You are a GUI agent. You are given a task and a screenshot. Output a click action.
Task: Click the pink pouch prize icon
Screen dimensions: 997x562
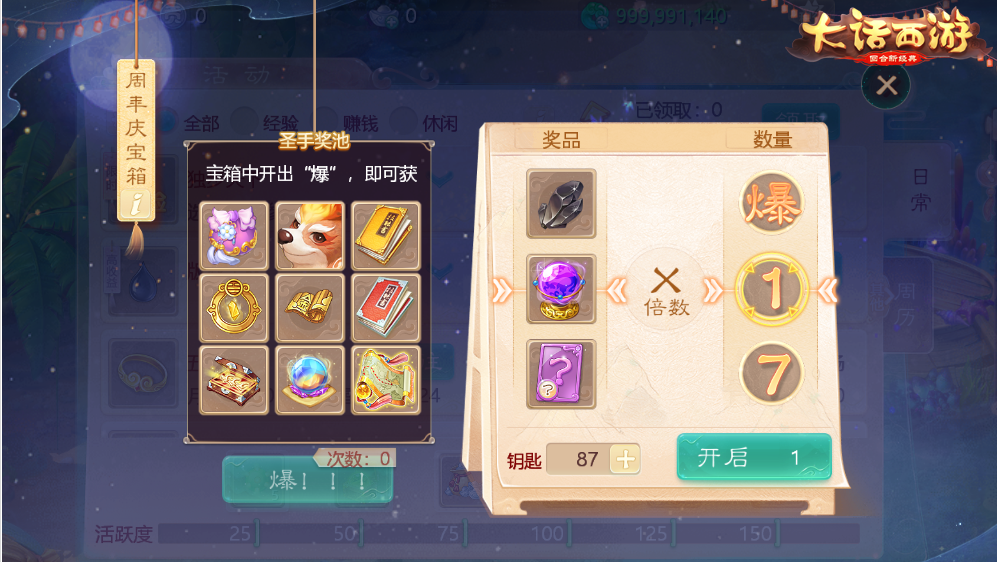234,236
